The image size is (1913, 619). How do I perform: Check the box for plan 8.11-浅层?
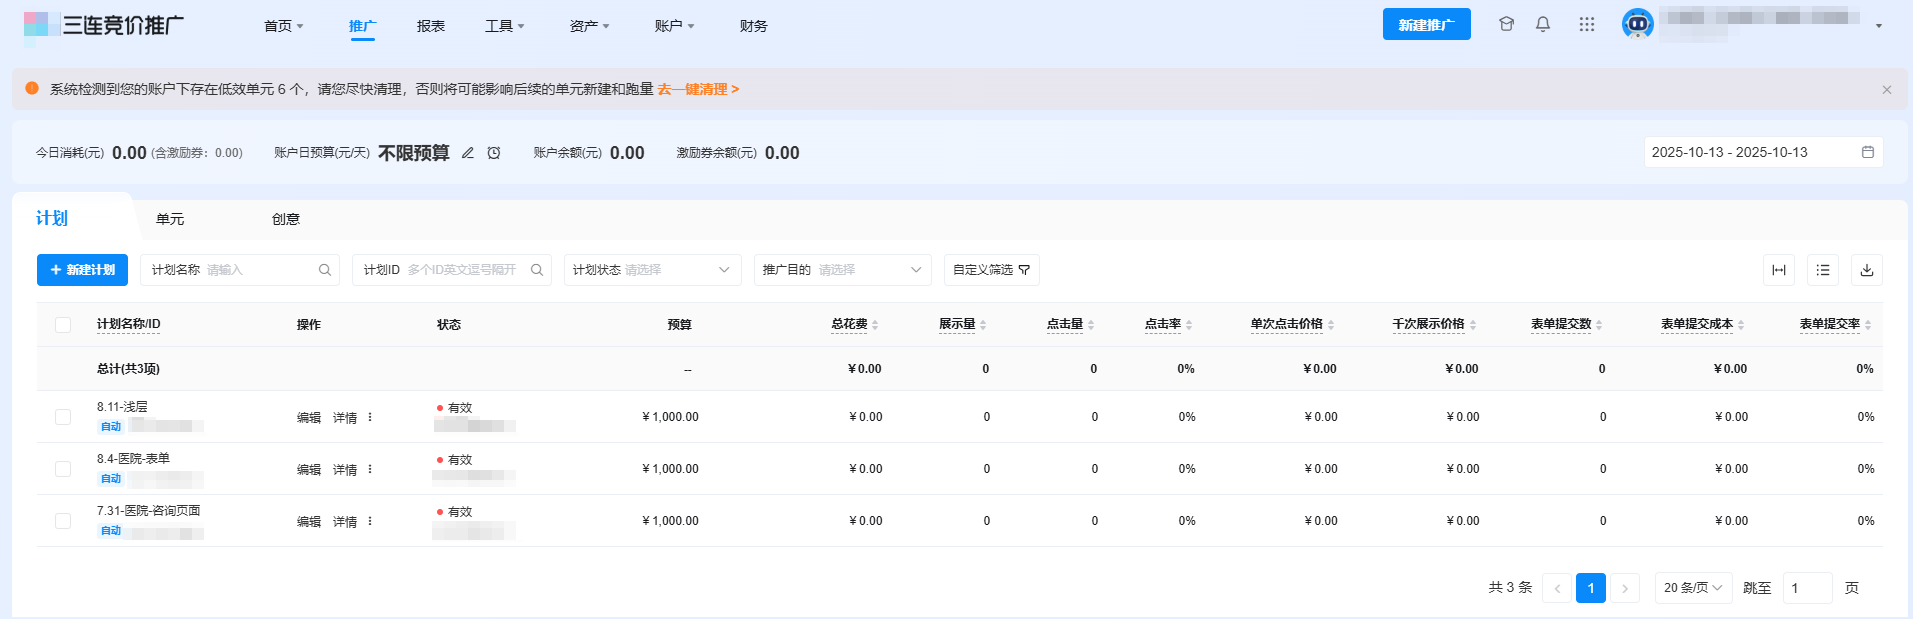63,417
